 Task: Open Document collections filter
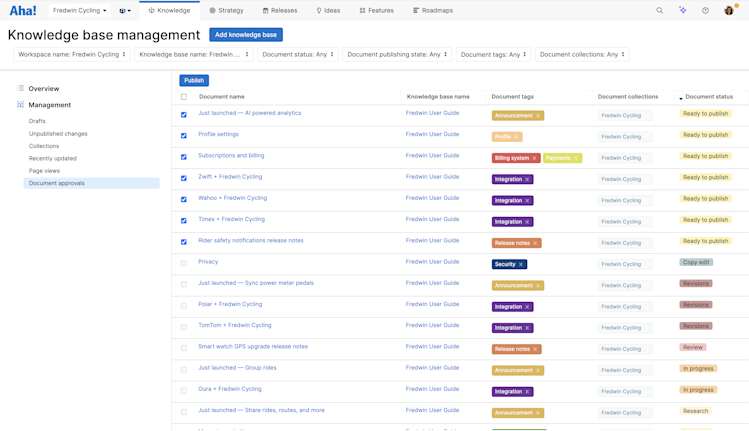[x=582, y=54]
